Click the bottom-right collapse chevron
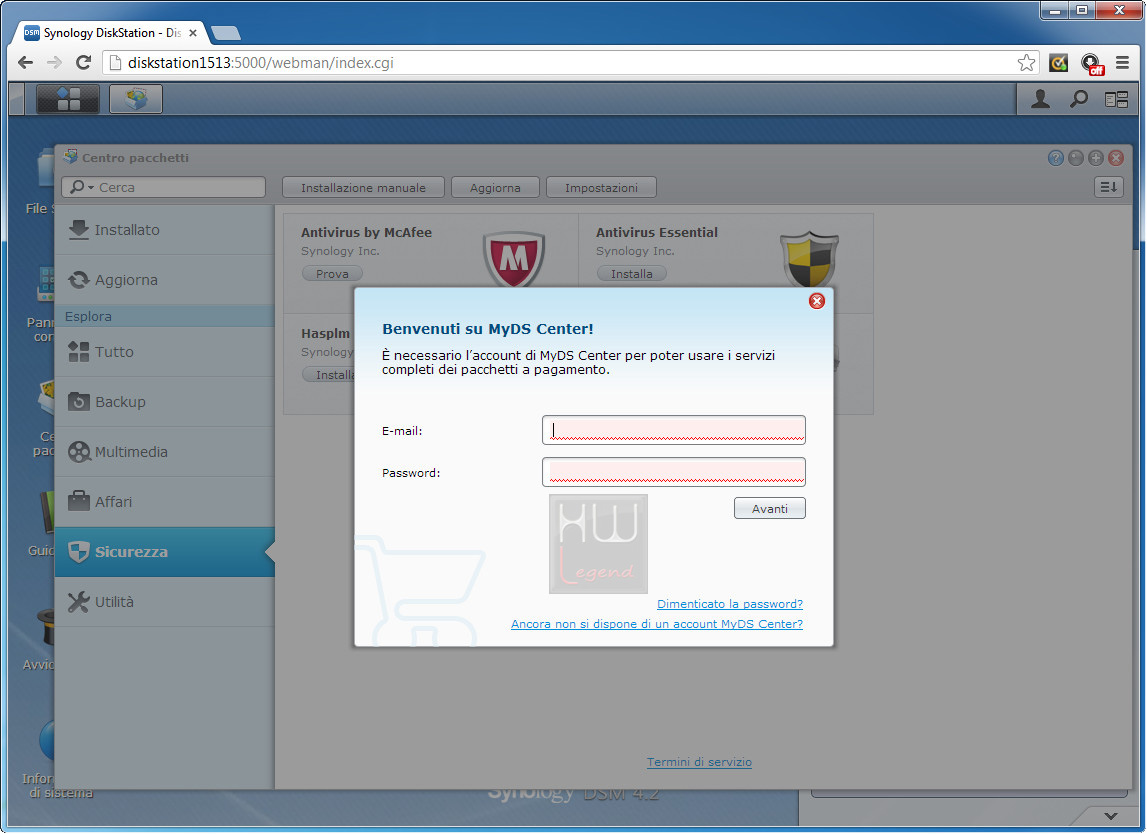This screenshot has height=834, width=1147. click(x=1111, y=816)
